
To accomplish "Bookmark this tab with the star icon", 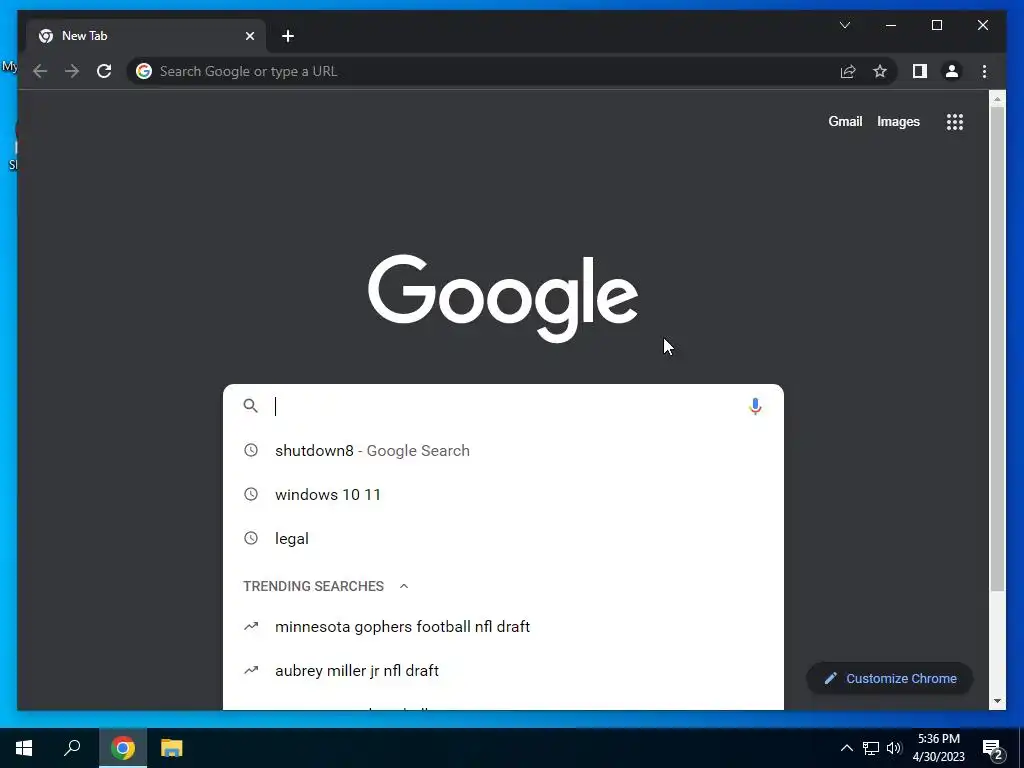I will [880, 71].
